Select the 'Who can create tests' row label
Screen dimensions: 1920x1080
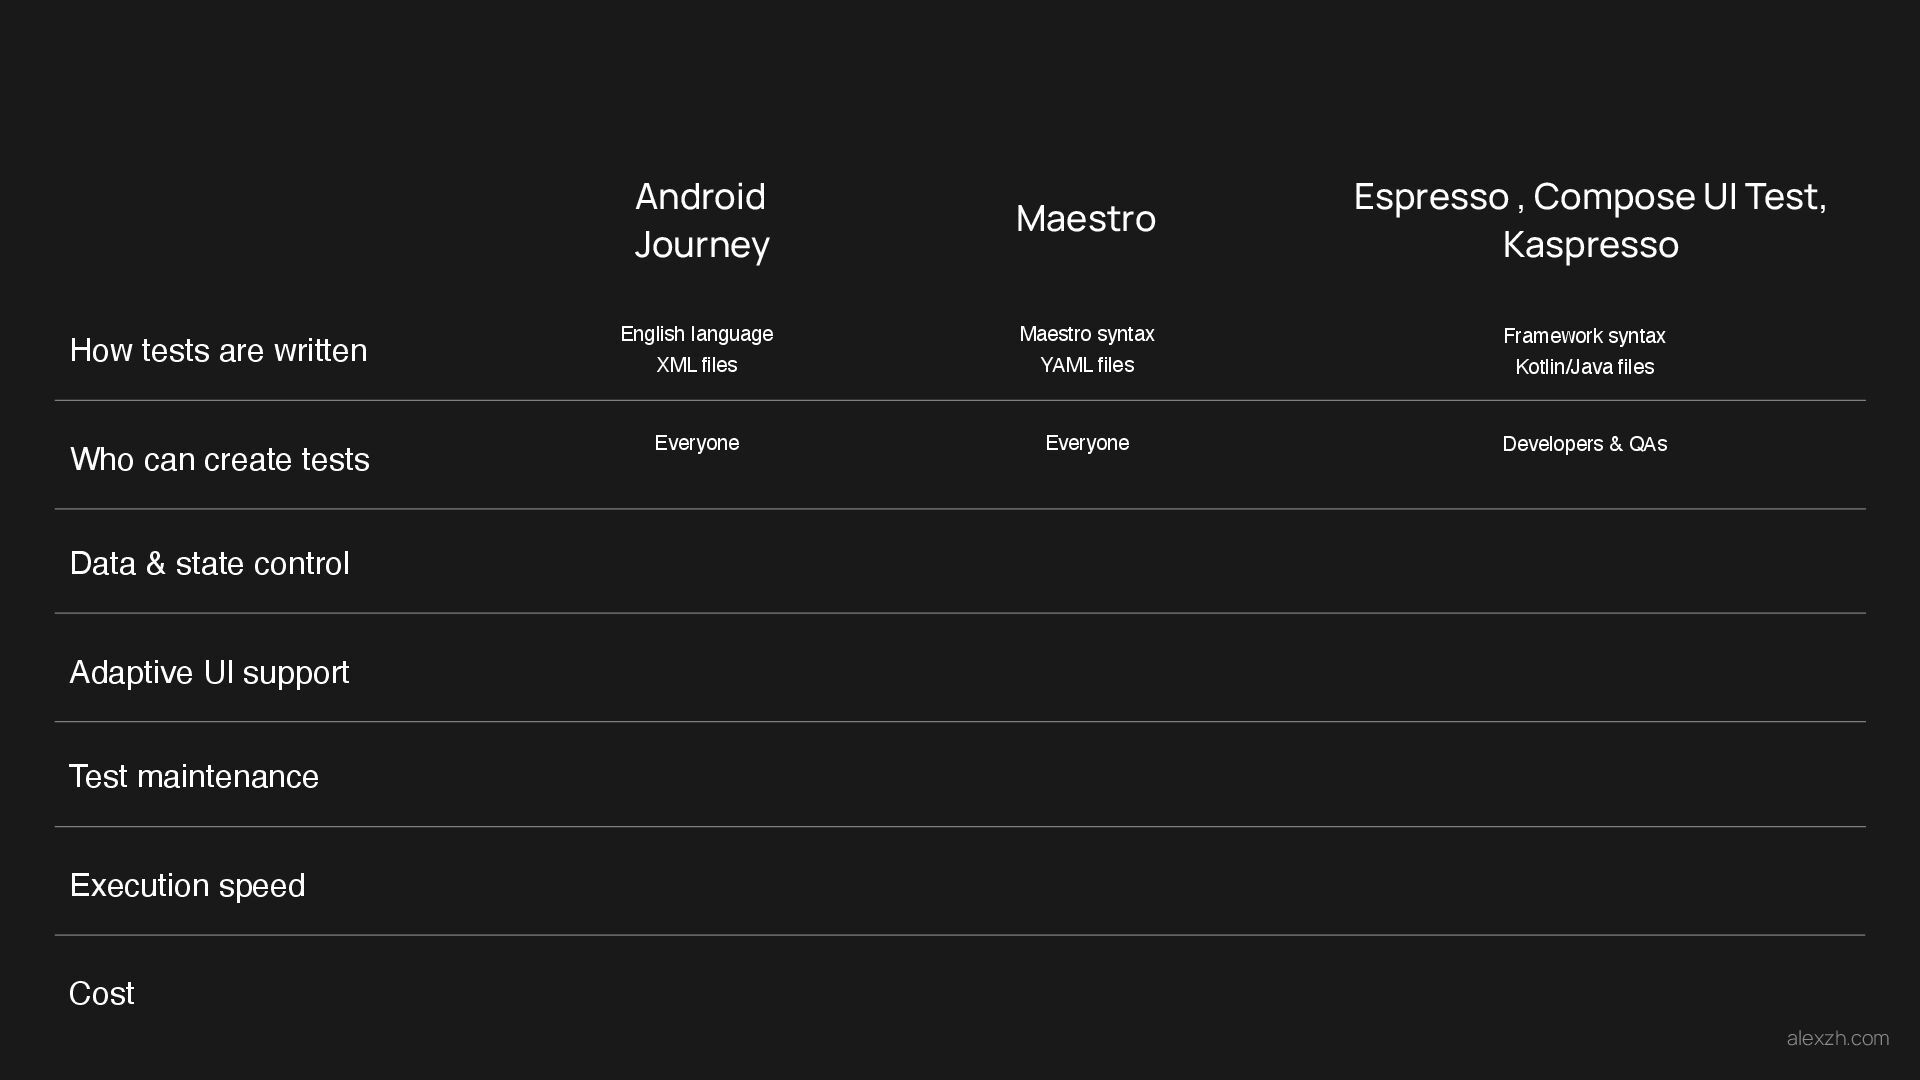point(220,460)
